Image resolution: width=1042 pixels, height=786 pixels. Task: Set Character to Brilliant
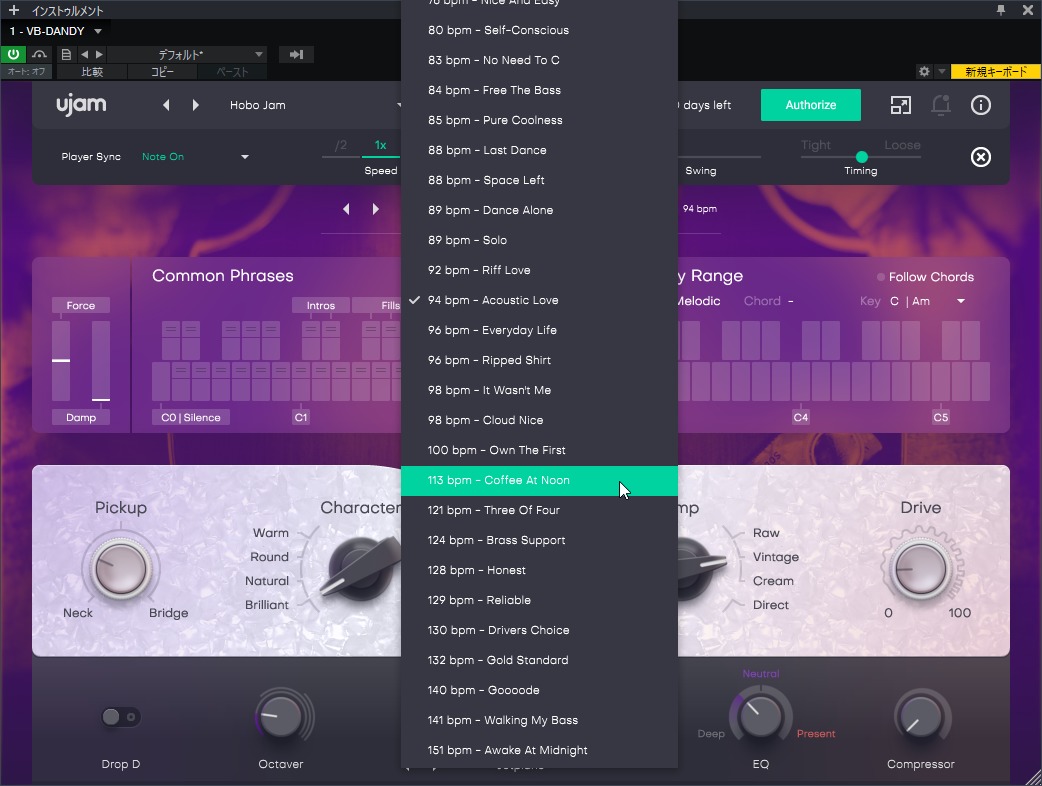[266, 605]
